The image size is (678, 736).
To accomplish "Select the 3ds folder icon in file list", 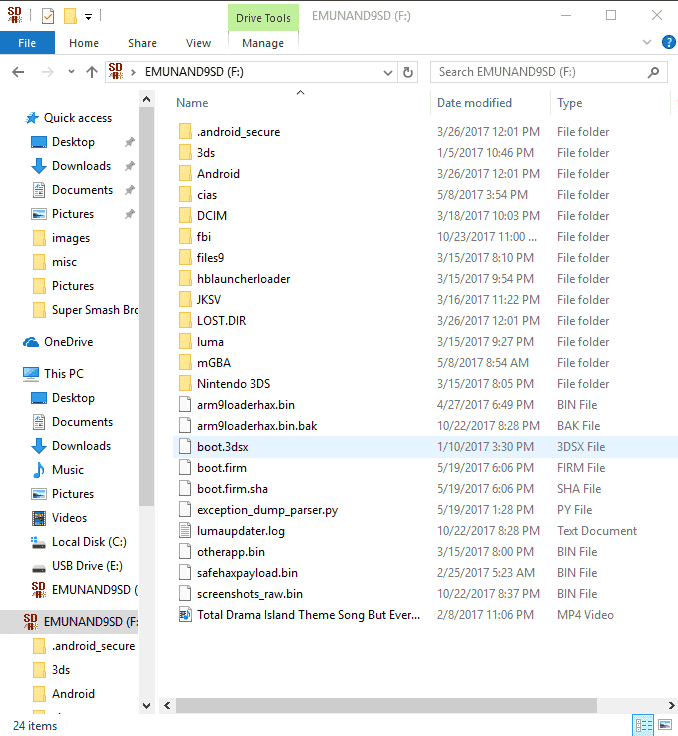I will [185, 153].
